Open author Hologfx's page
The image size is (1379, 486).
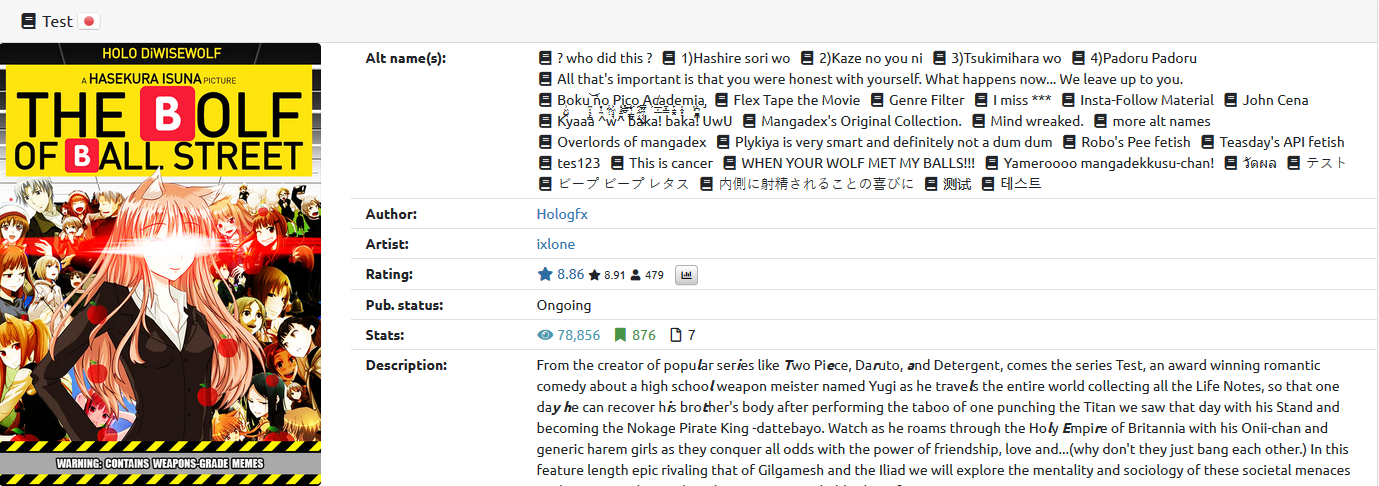pyautogui.click(x=563, y=214)
